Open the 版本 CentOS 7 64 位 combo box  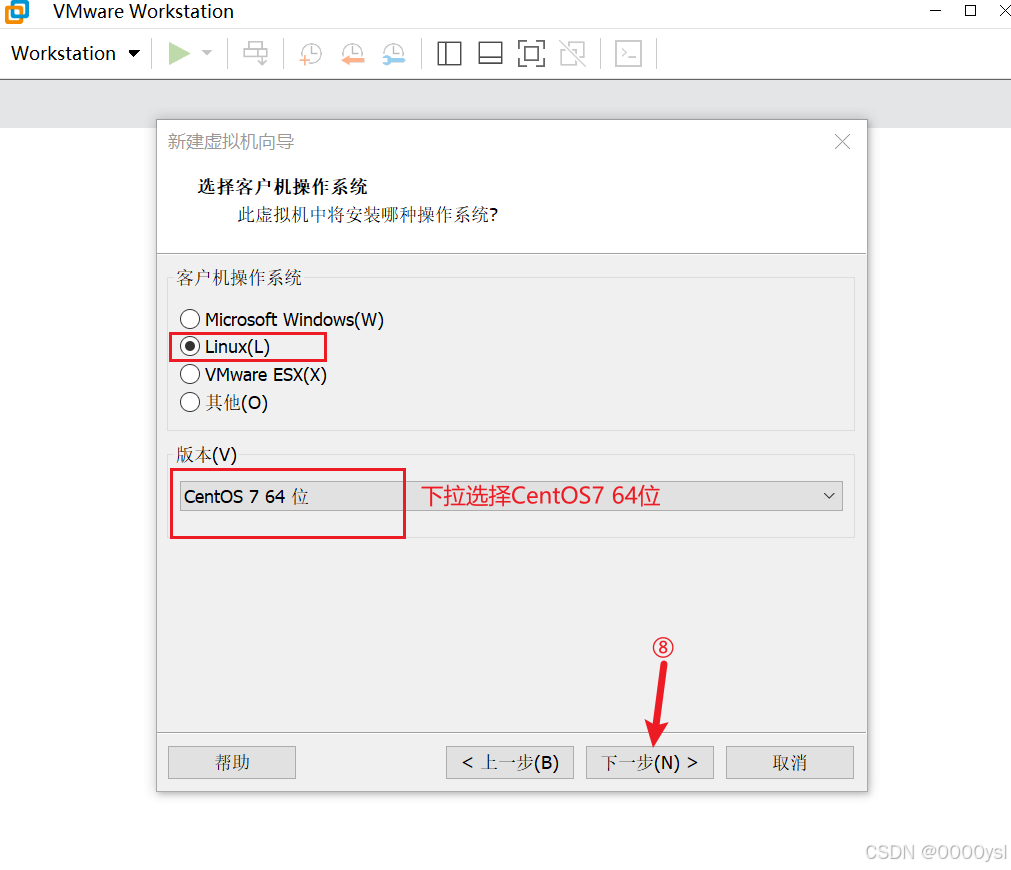point(511,496)
